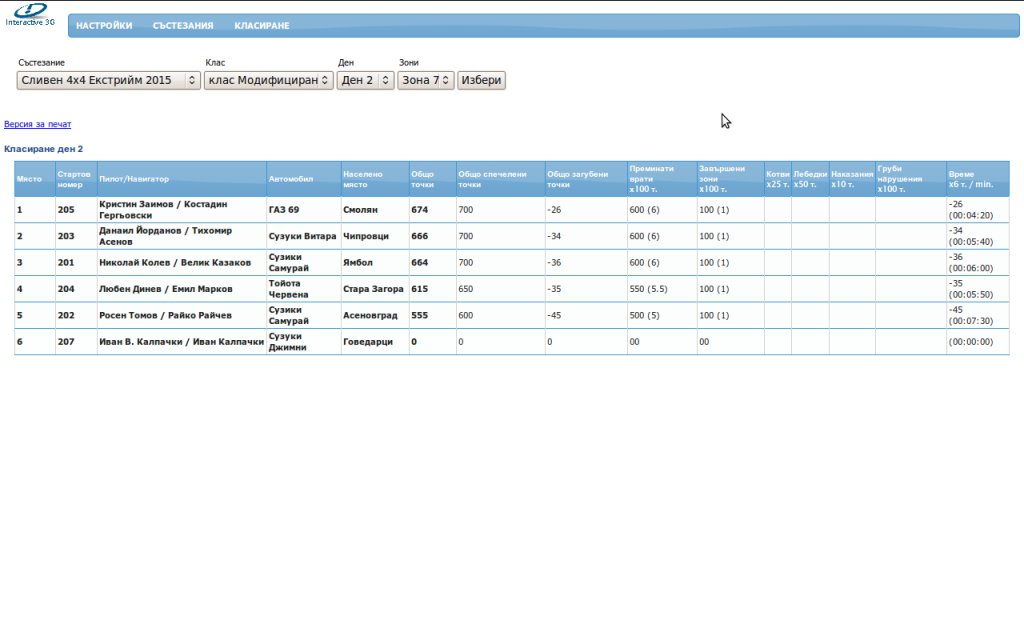This screenshot has width=1024, height=640.
Task: Click the Сузуки Витара vehicle cell
Action: (x=302, y=236)
